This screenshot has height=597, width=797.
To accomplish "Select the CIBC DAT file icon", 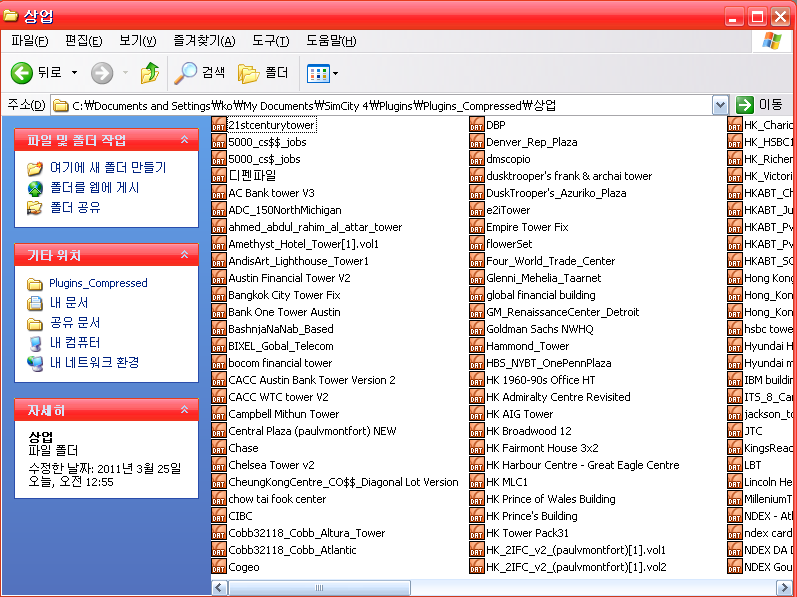I will pos(219,516).
